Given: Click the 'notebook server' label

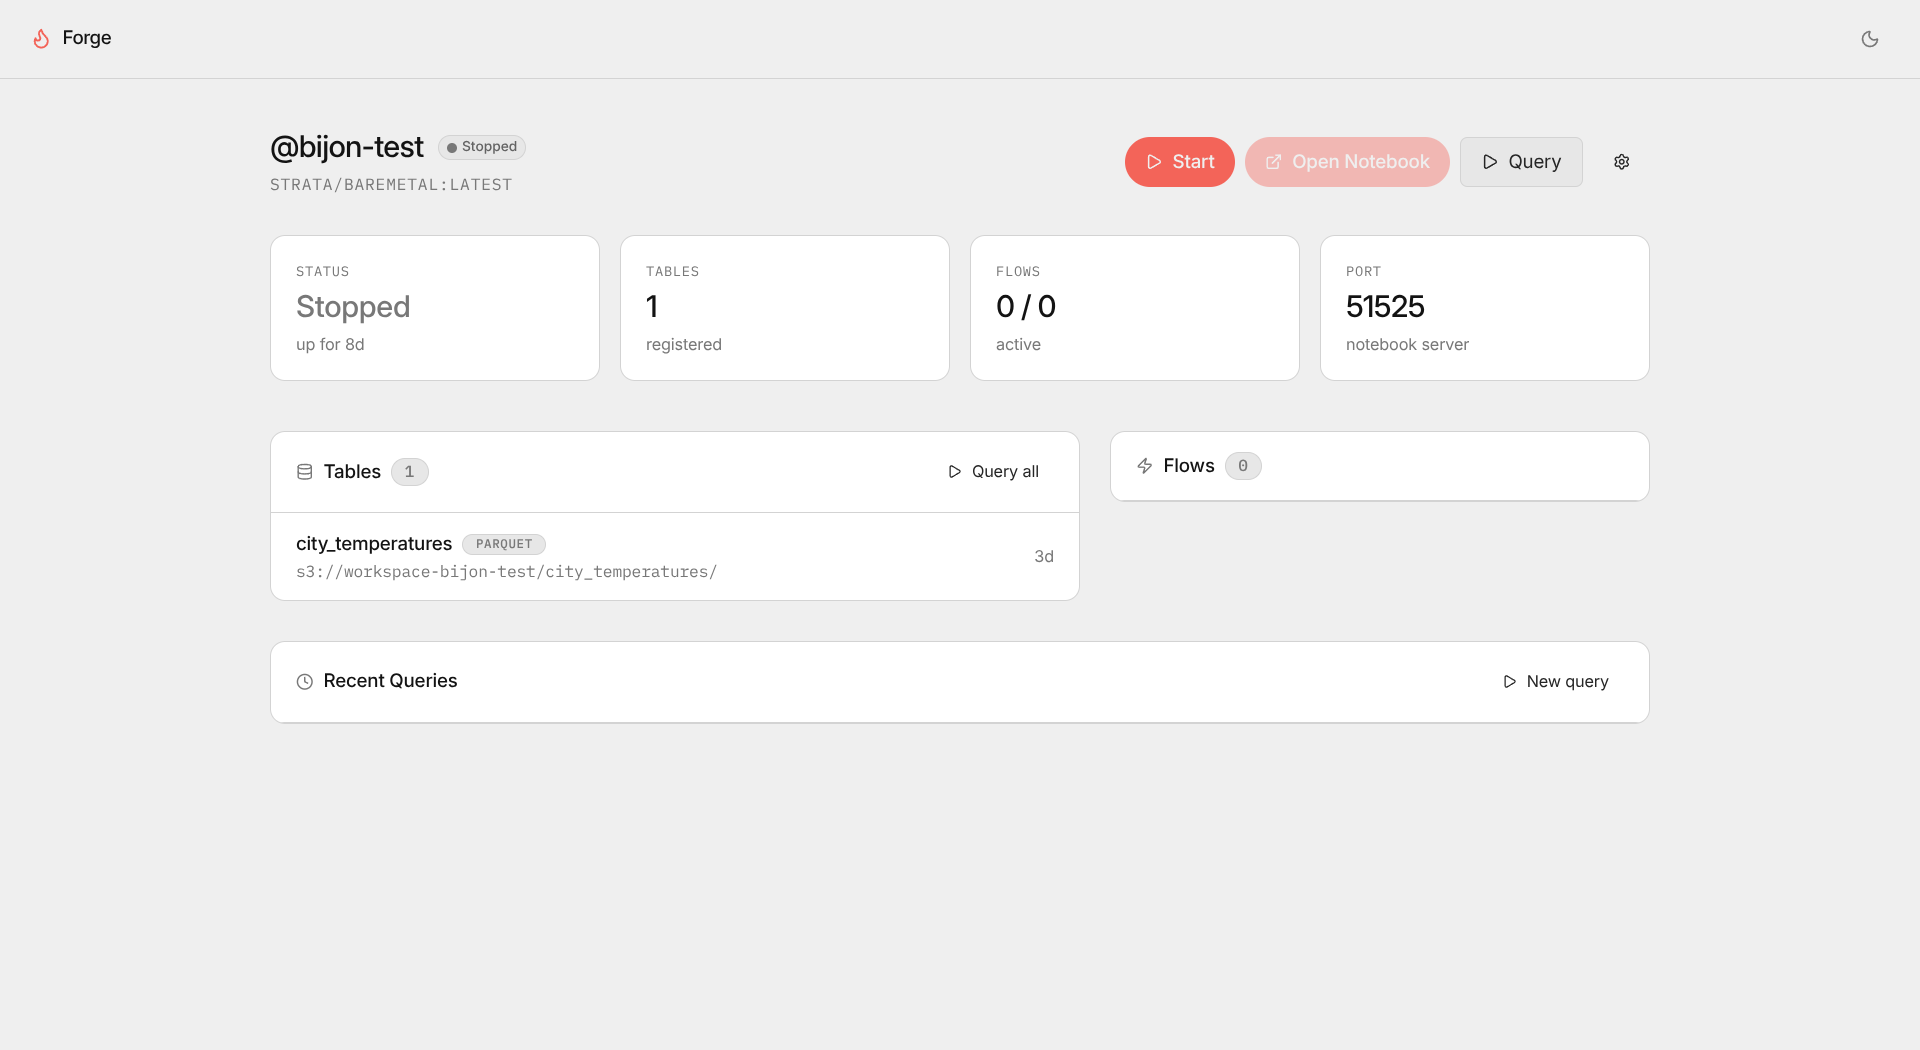Looking at the screenshot, I should pos(1407,345).
